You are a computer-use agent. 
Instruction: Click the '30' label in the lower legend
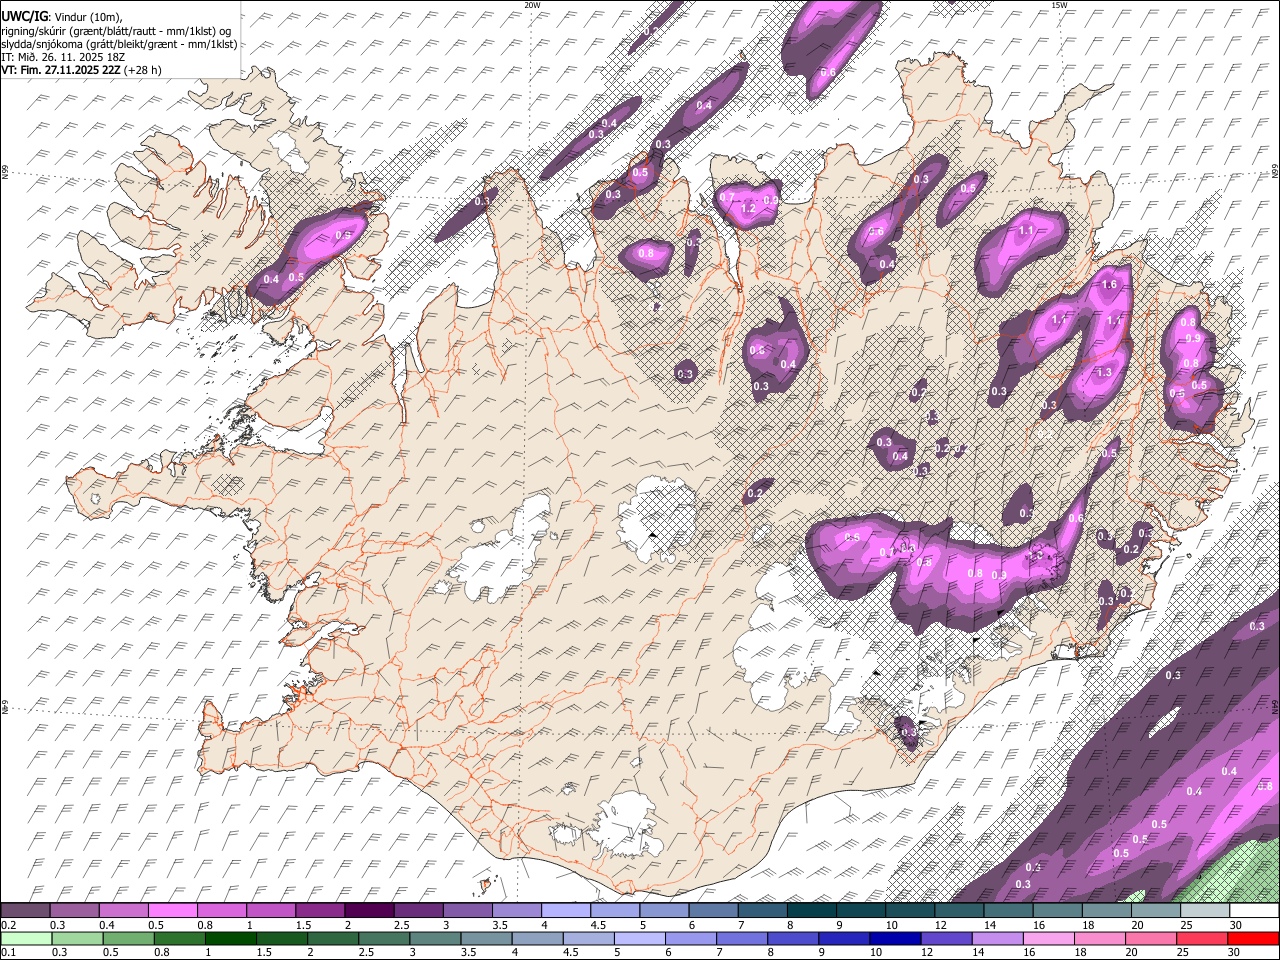[x=1236, y=952]
